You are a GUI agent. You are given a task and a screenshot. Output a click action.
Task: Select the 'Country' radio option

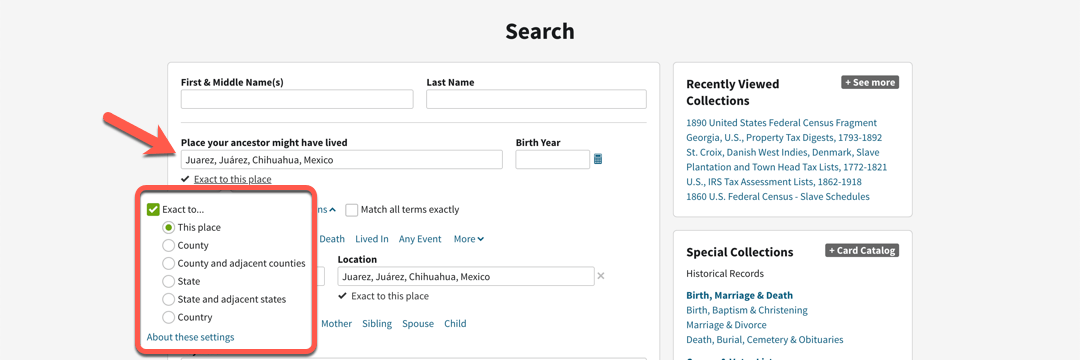click(x=168, y=317)
